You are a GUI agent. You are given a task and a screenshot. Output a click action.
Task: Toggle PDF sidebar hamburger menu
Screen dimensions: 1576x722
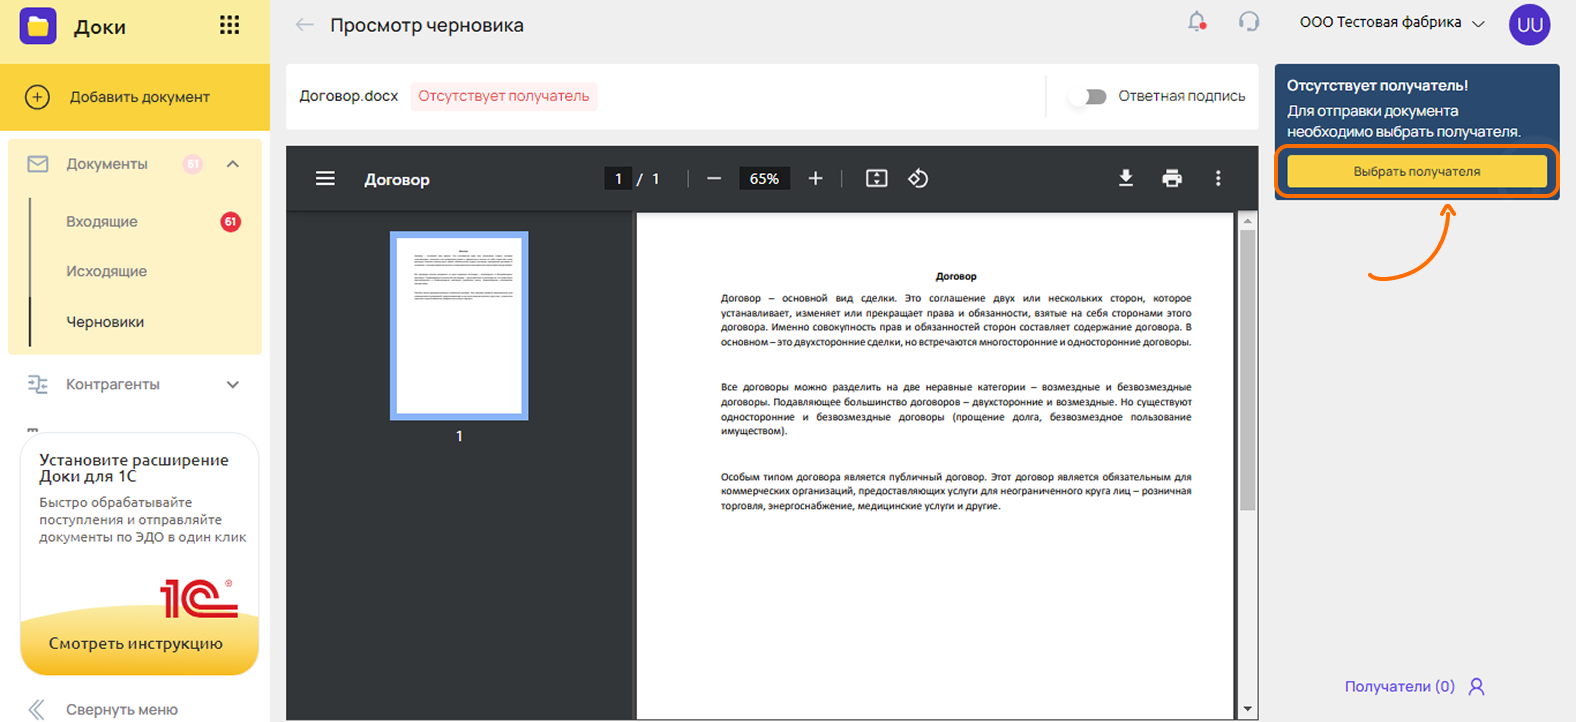coord(325,178)
